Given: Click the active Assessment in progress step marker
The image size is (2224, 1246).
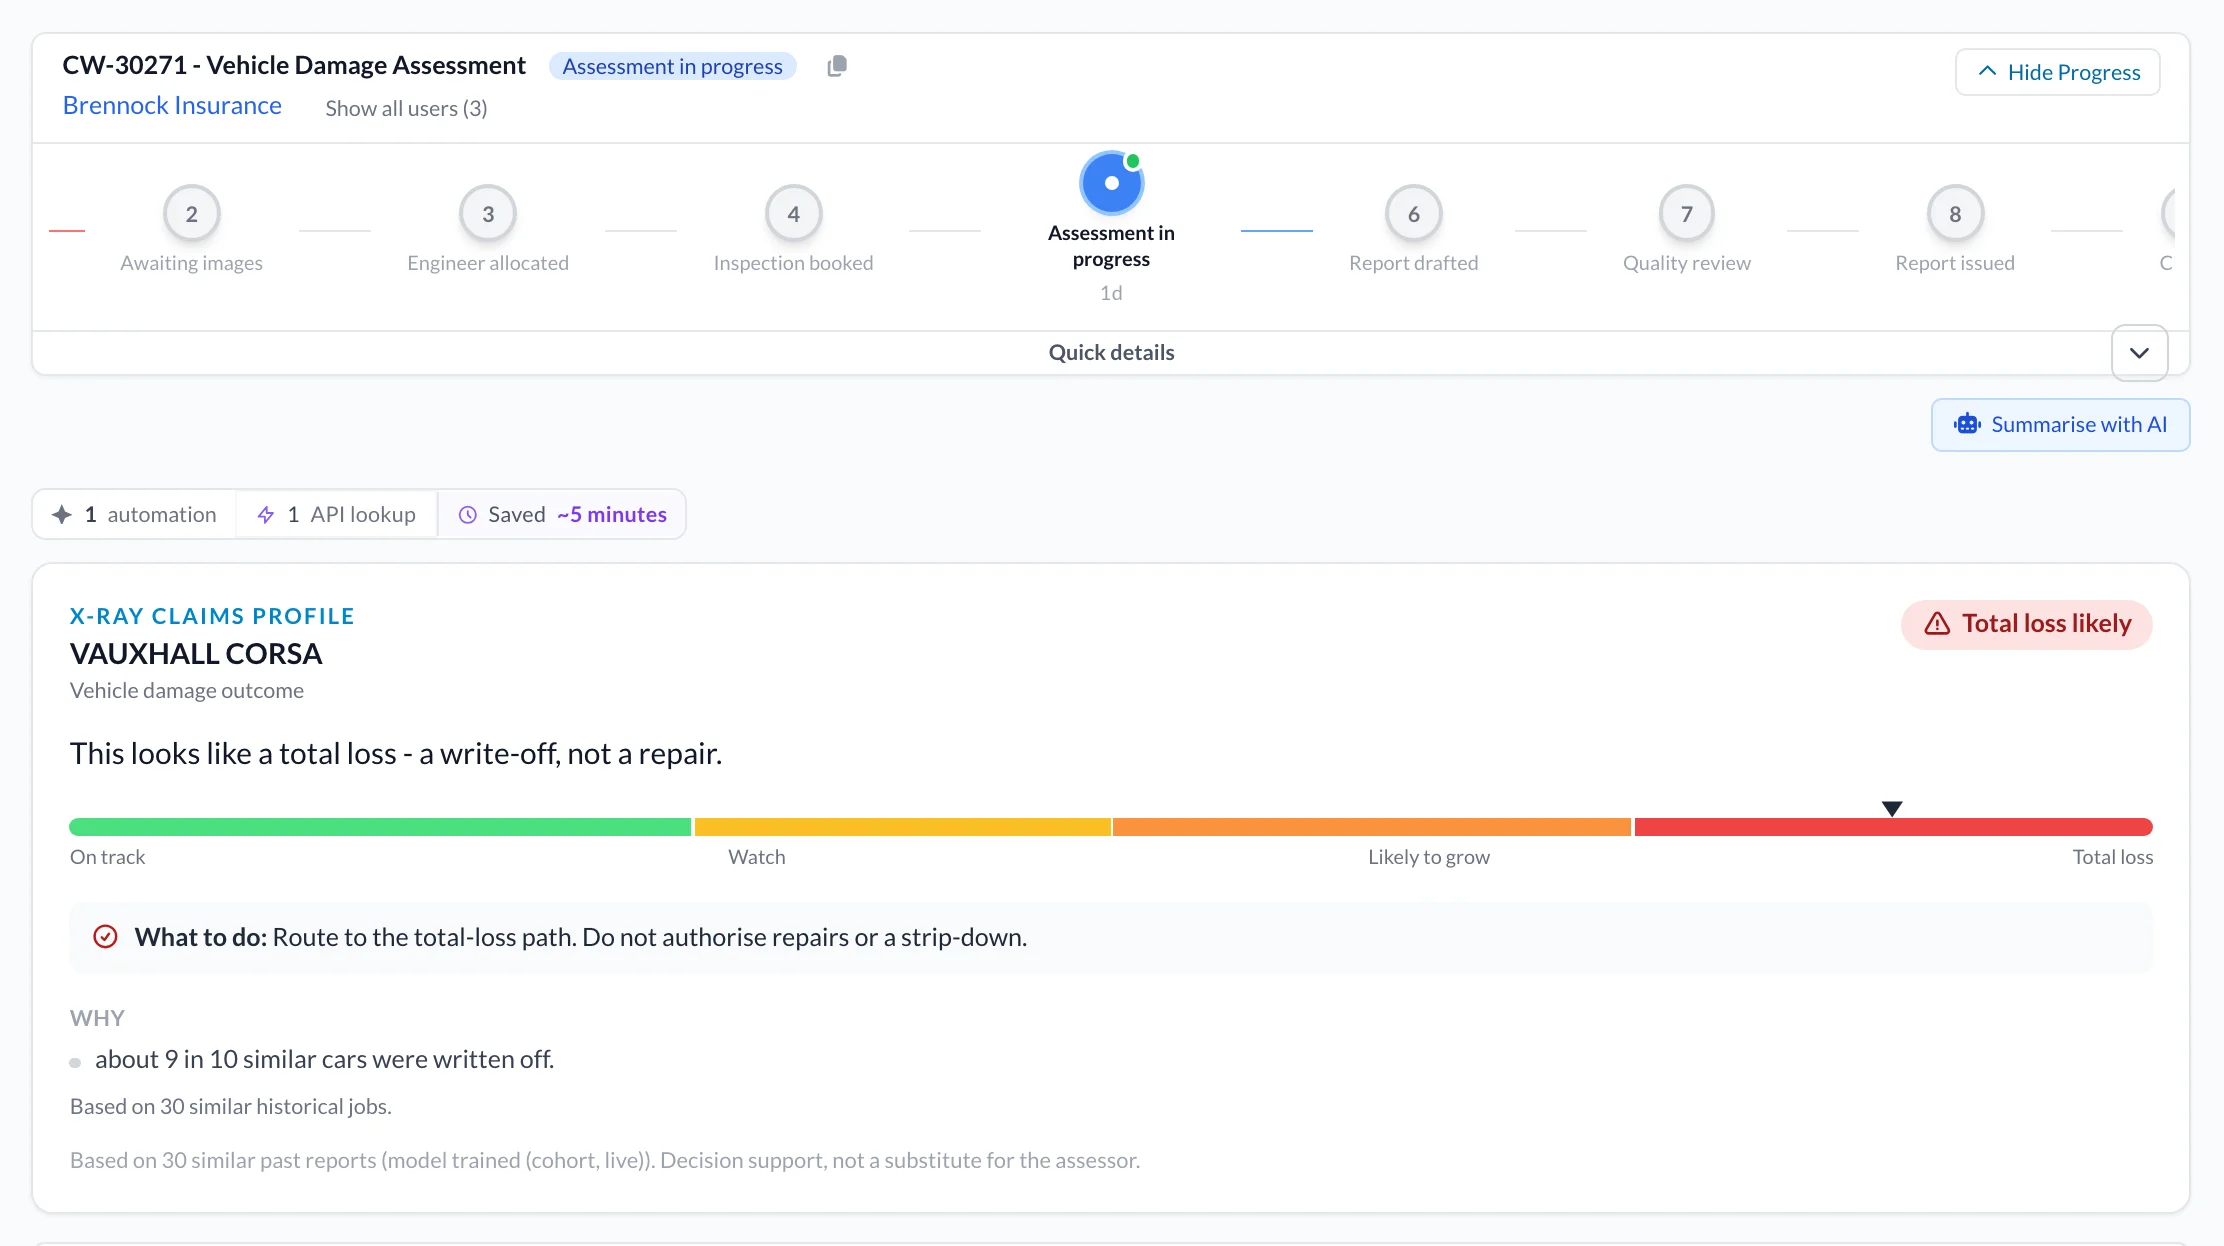Looking at the screenshot, I should coord(1111,183).
